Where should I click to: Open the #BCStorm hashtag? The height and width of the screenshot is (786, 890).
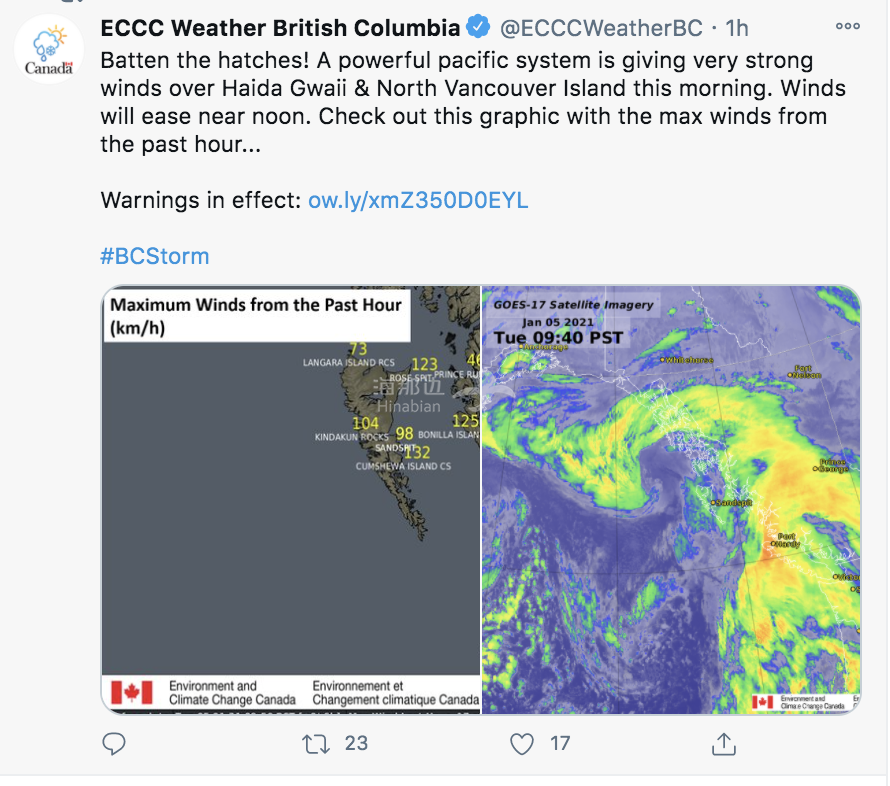click(155, 256)
